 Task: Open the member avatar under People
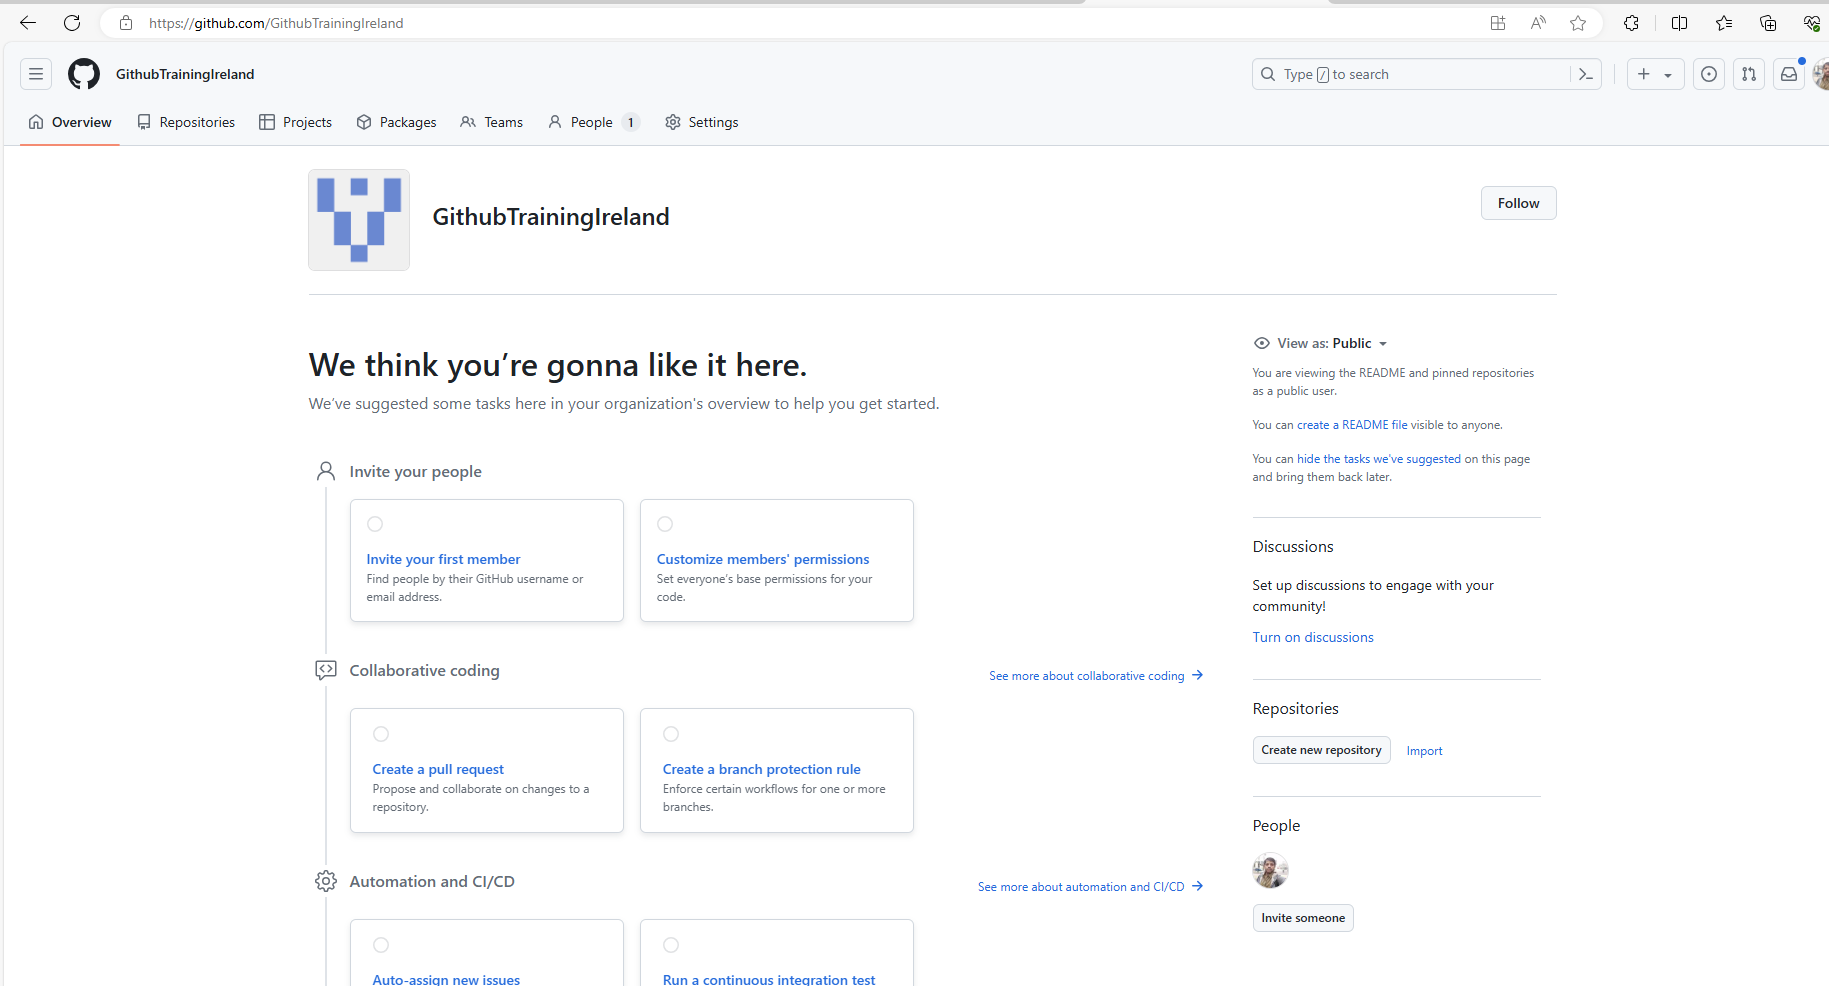1270,871
